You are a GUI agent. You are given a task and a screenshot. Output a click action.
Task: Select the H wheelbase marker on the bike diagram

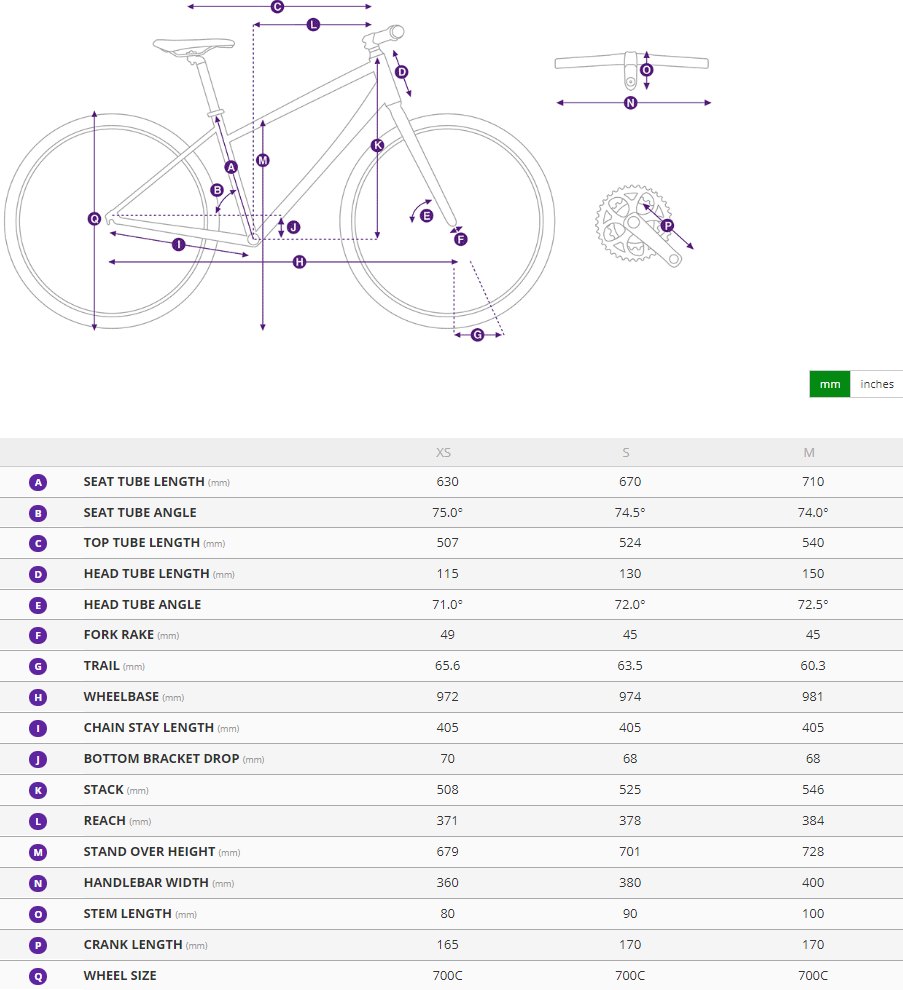pos(299,262)
